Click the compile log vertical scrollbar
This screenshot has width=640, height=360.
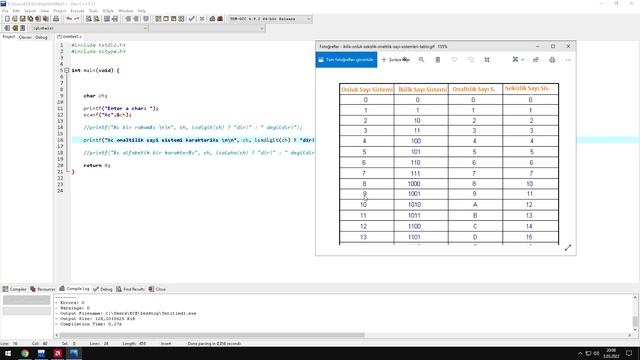tap(635, 321)
